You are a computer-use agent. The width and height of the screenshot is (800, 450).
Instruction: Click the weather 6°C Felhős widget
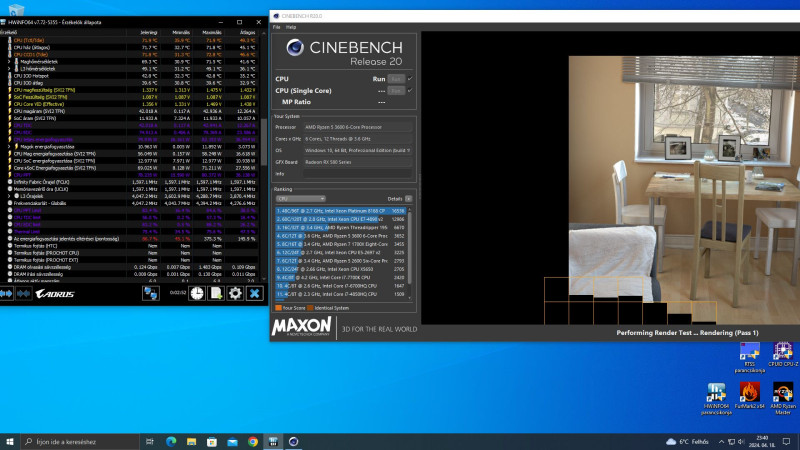tap(688, 441)
